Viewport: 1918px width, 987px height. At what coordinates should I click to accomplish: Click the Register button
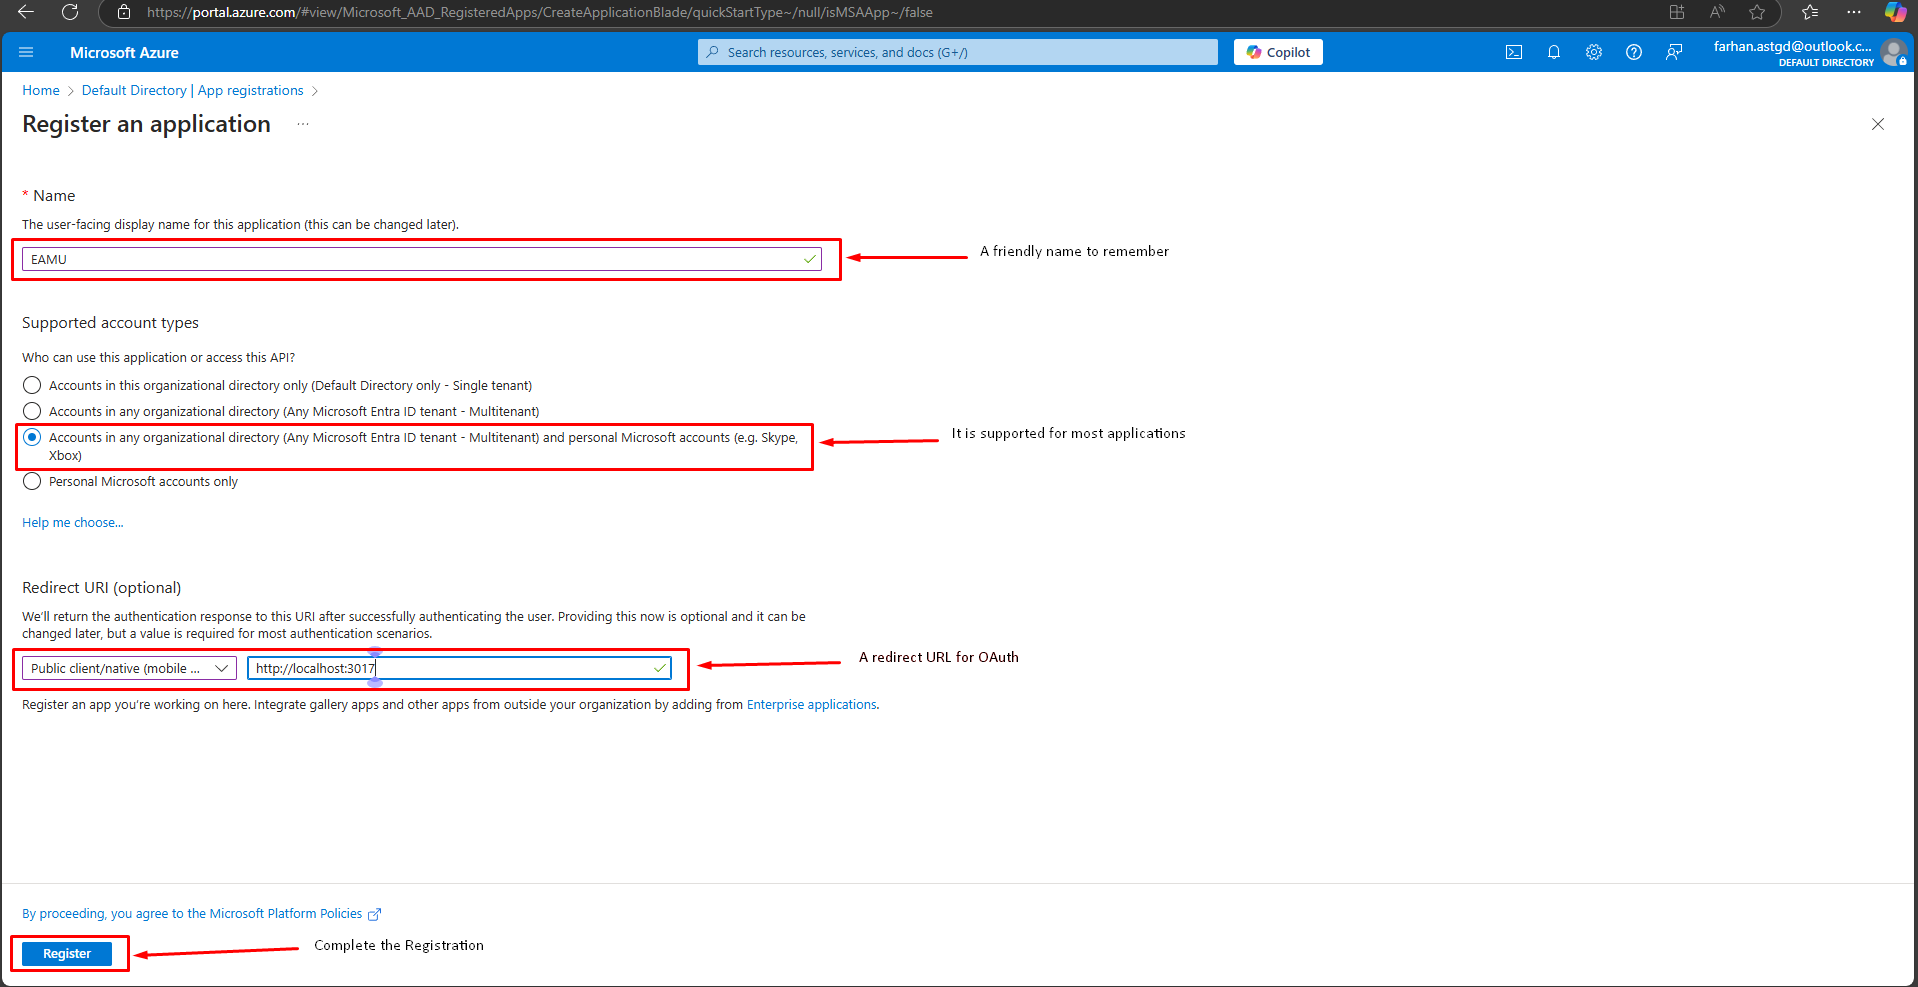pos(67,953)
